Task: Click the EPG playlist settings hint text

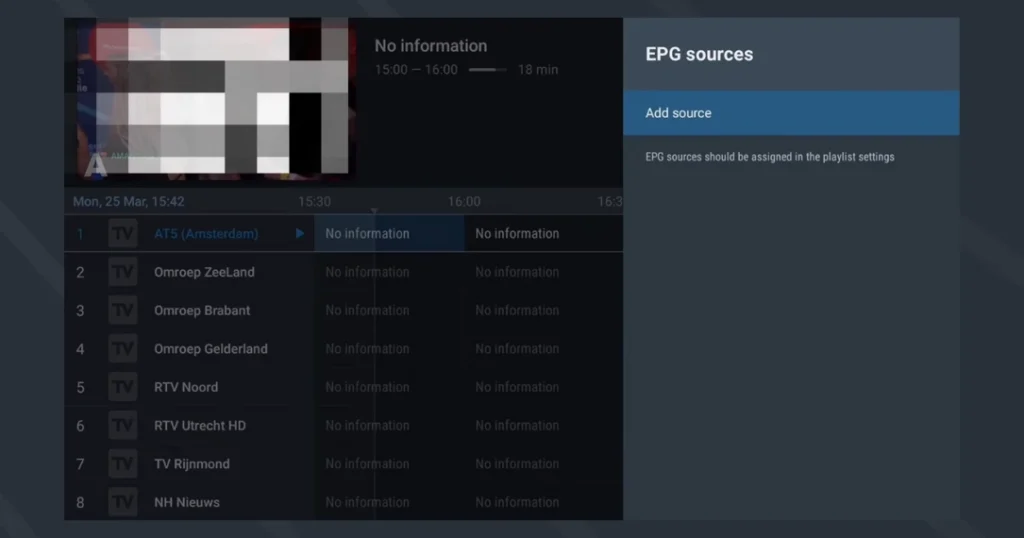Action: [770, 157]
